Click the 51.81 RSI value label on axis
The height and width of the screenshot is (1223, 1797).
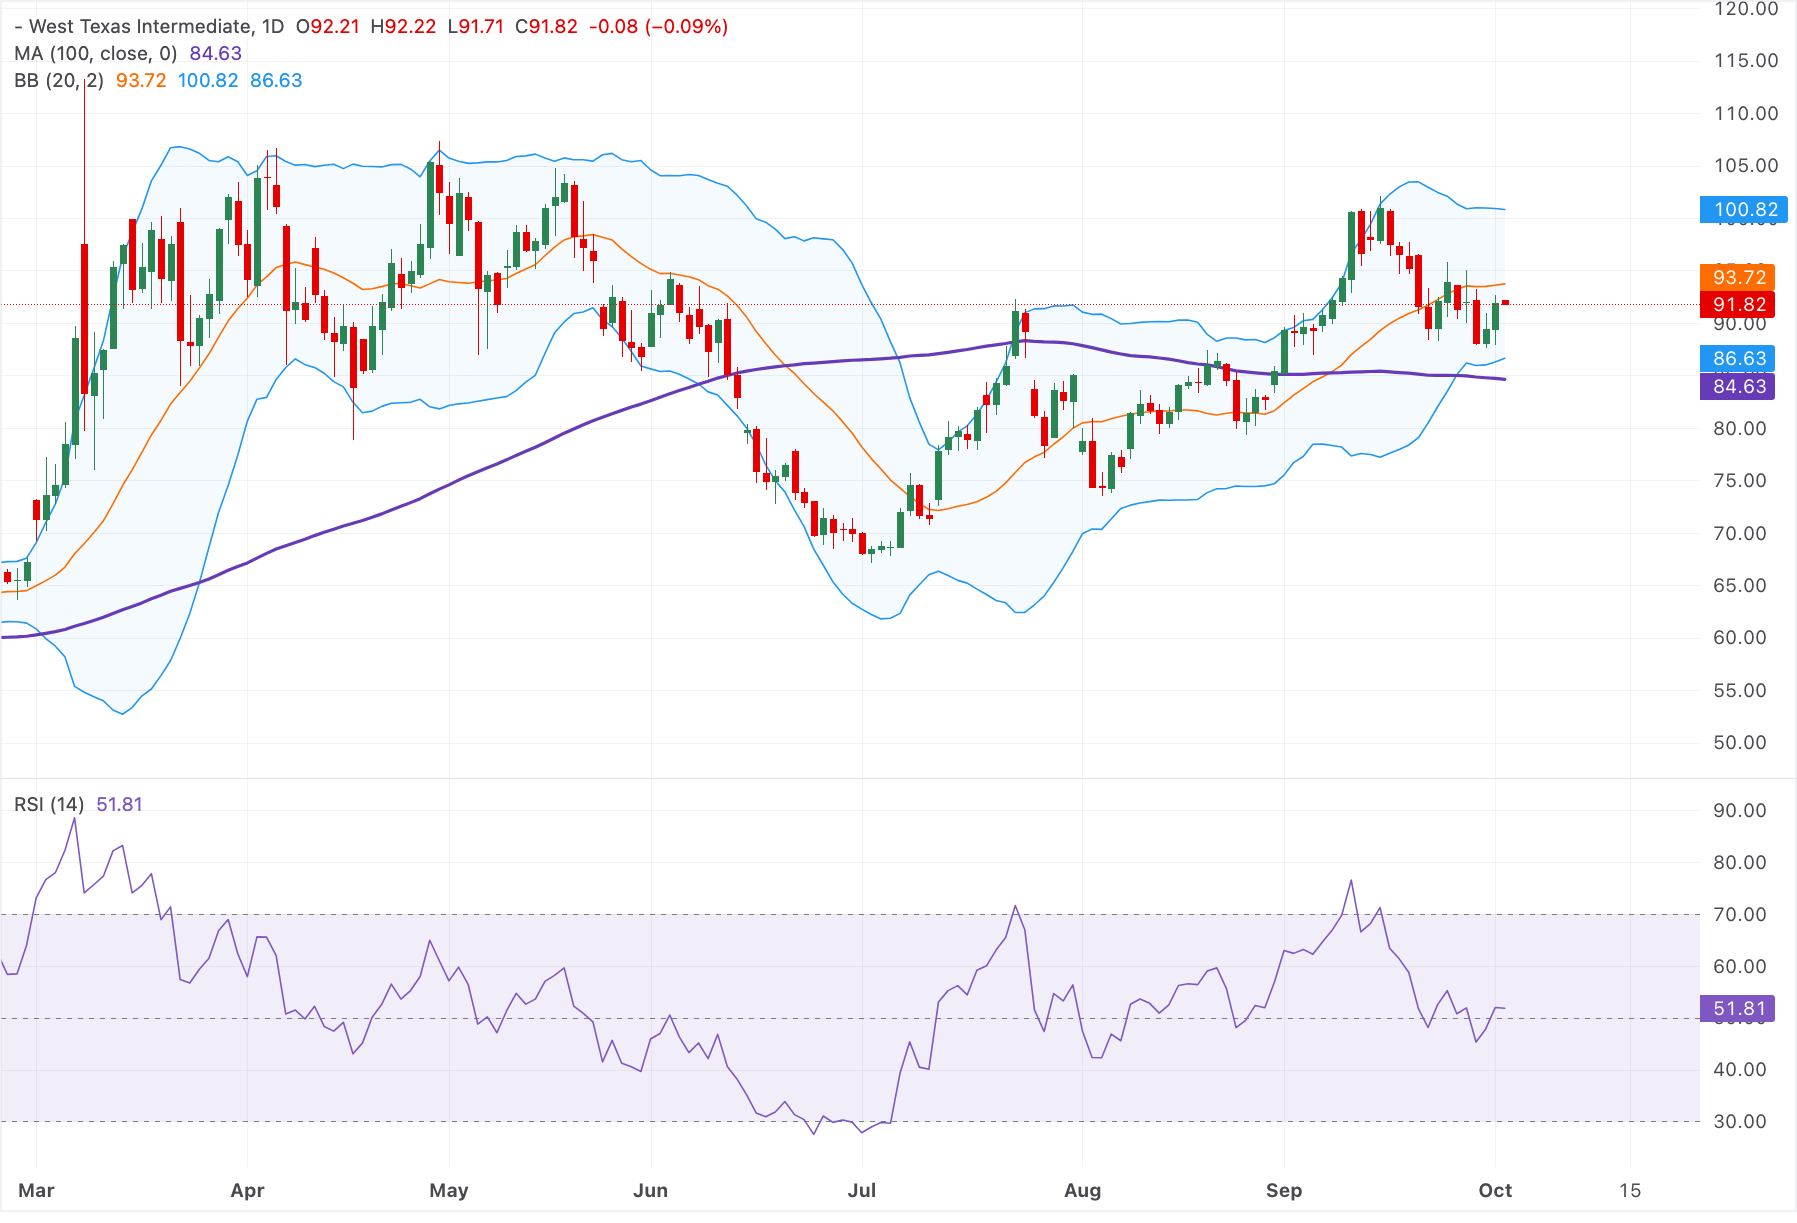(1738, 1008)
